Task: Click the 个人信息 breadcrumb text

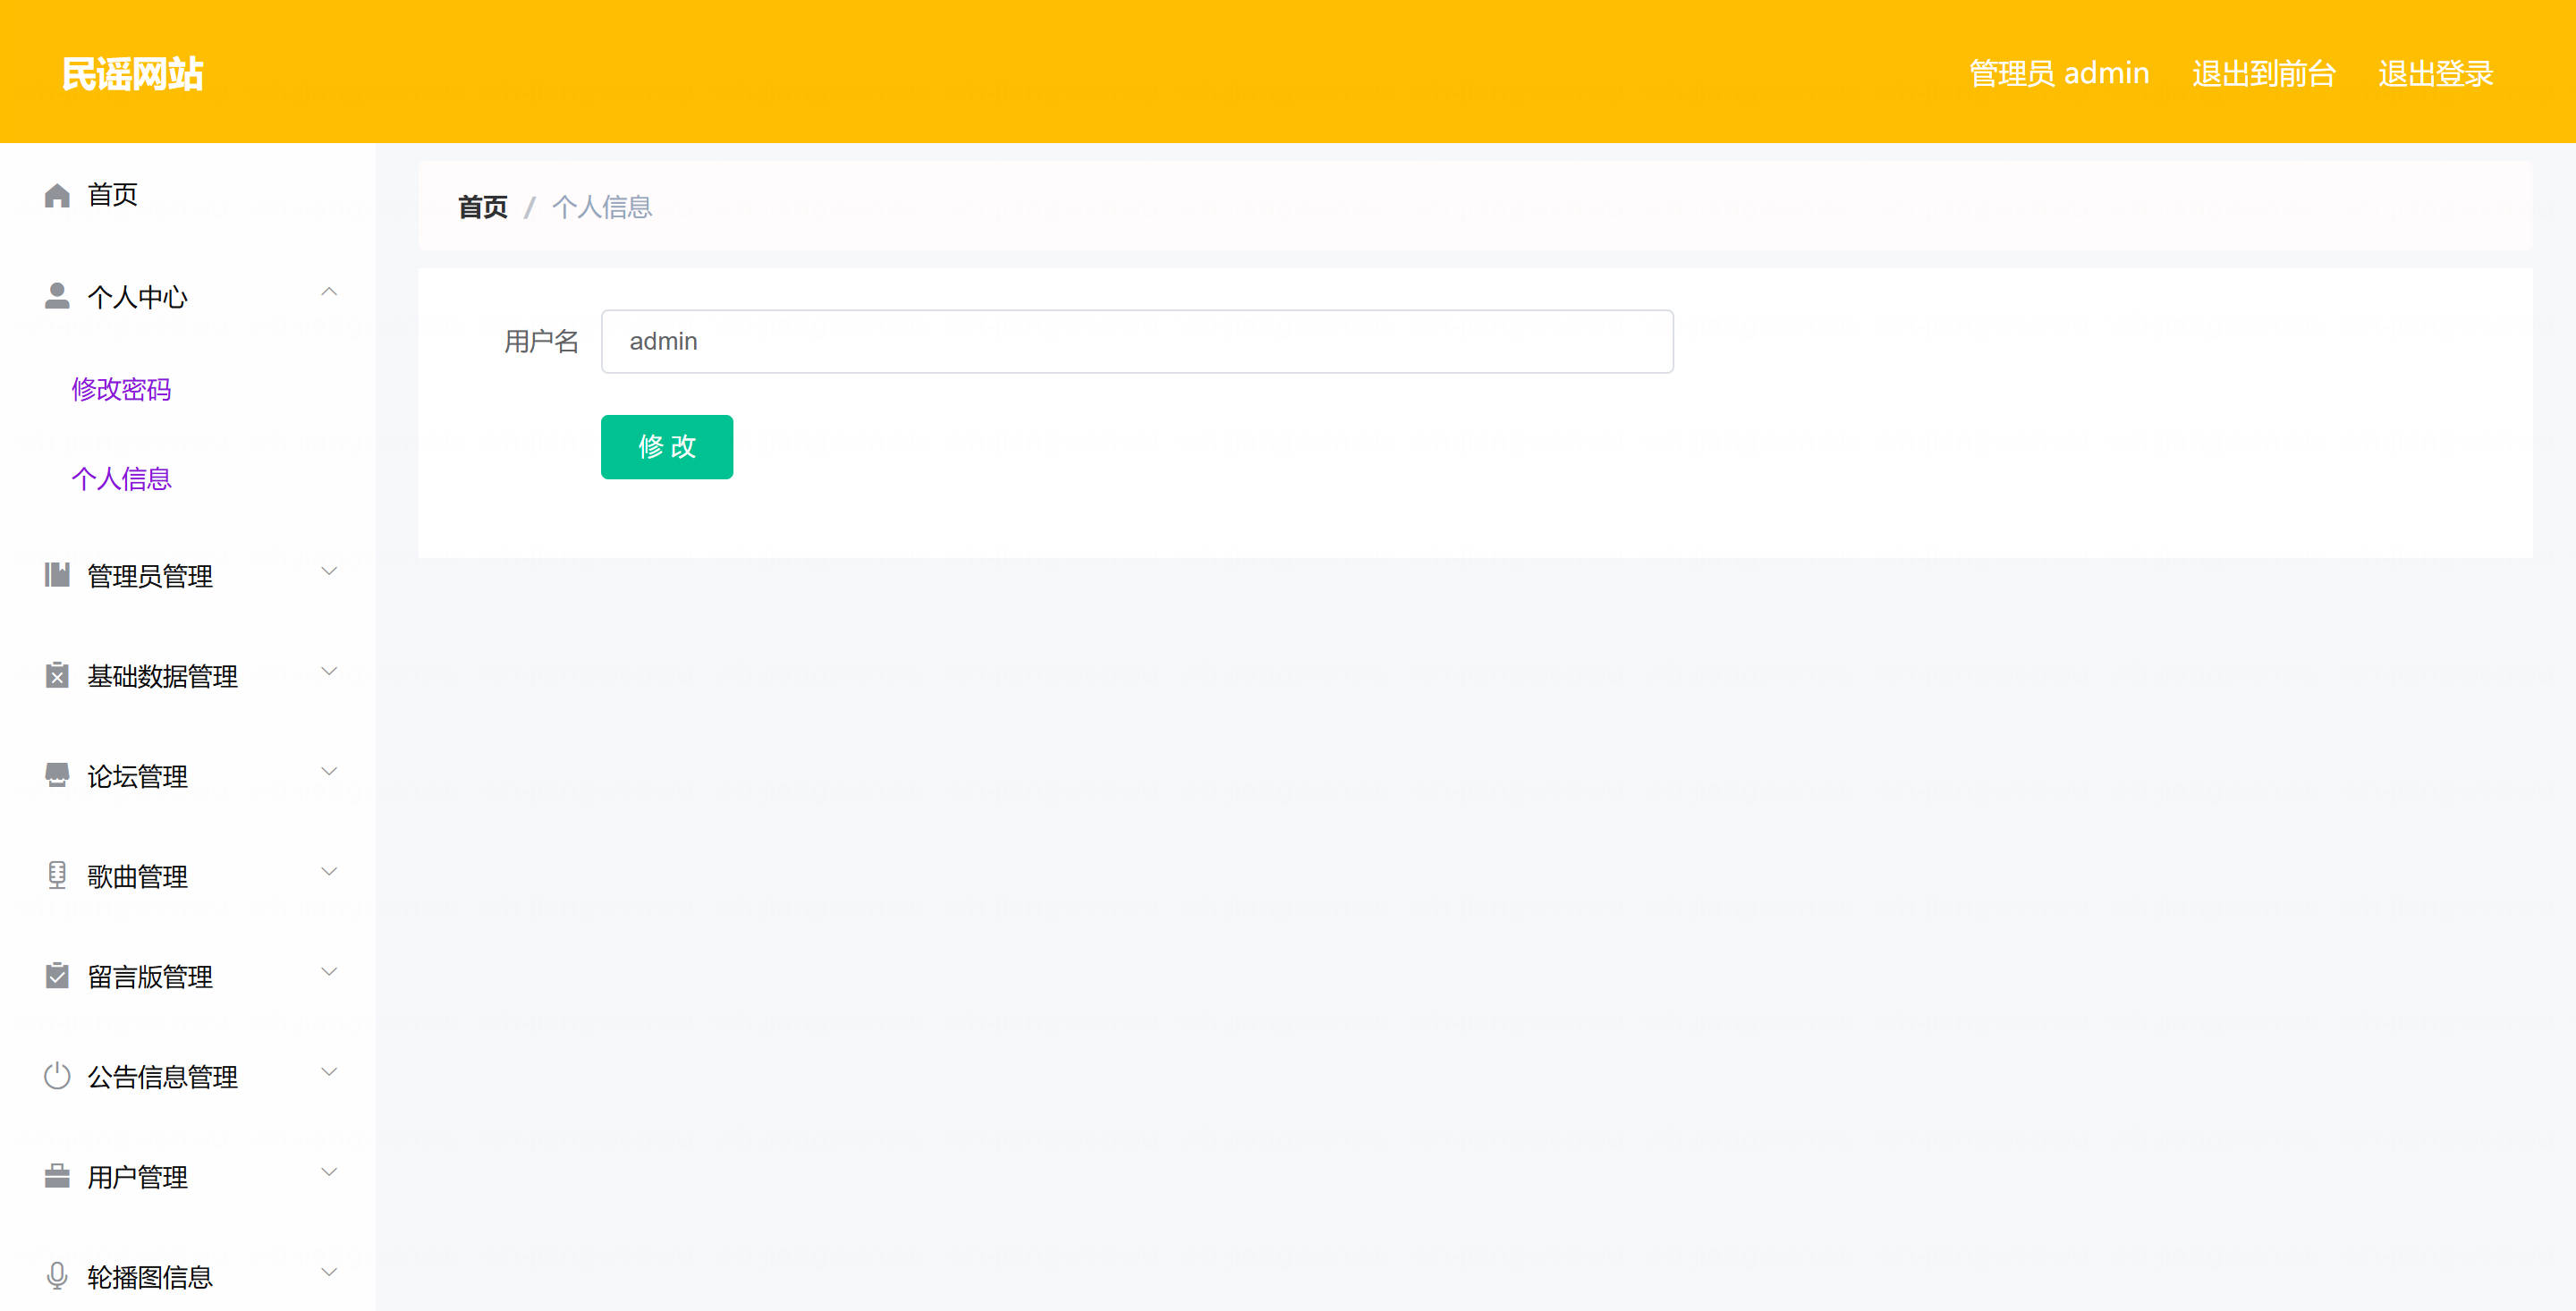Action: [x=602, y=207]
